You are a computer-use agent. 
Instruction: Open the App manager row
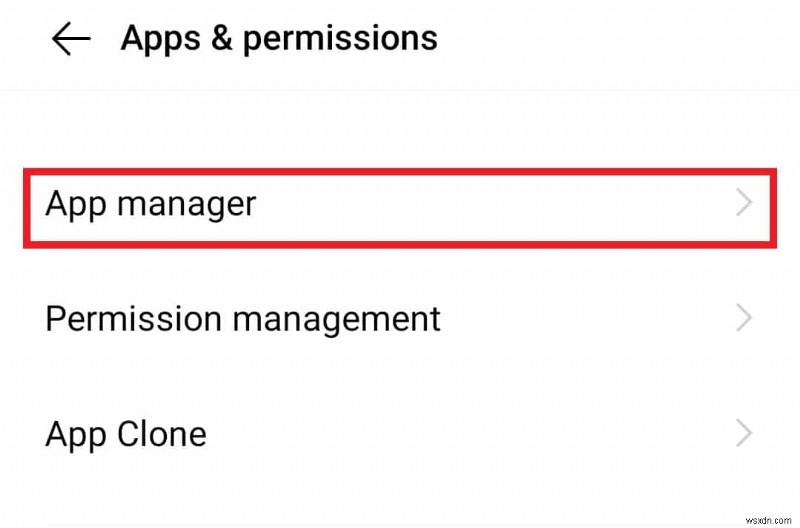point(400,205)
